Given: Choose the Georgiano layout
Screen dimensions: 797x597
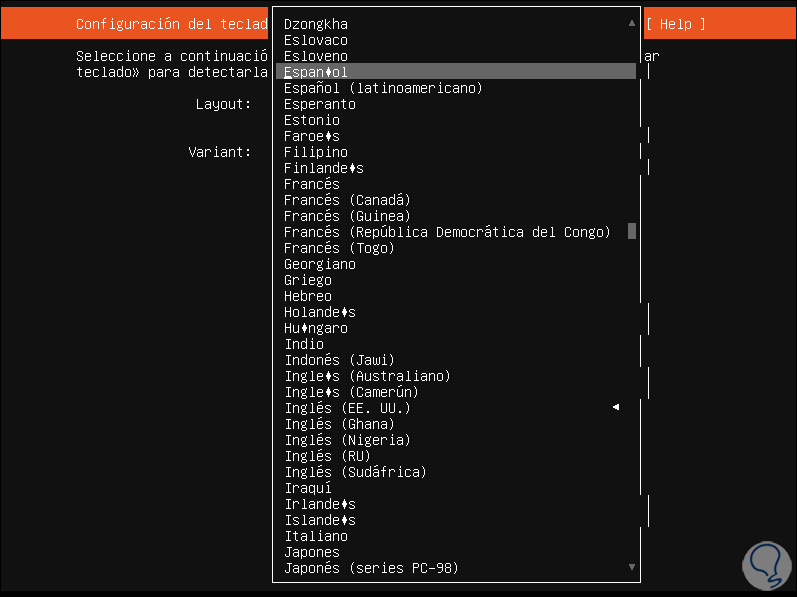Looking at the screenshot, I should (319, 264).
